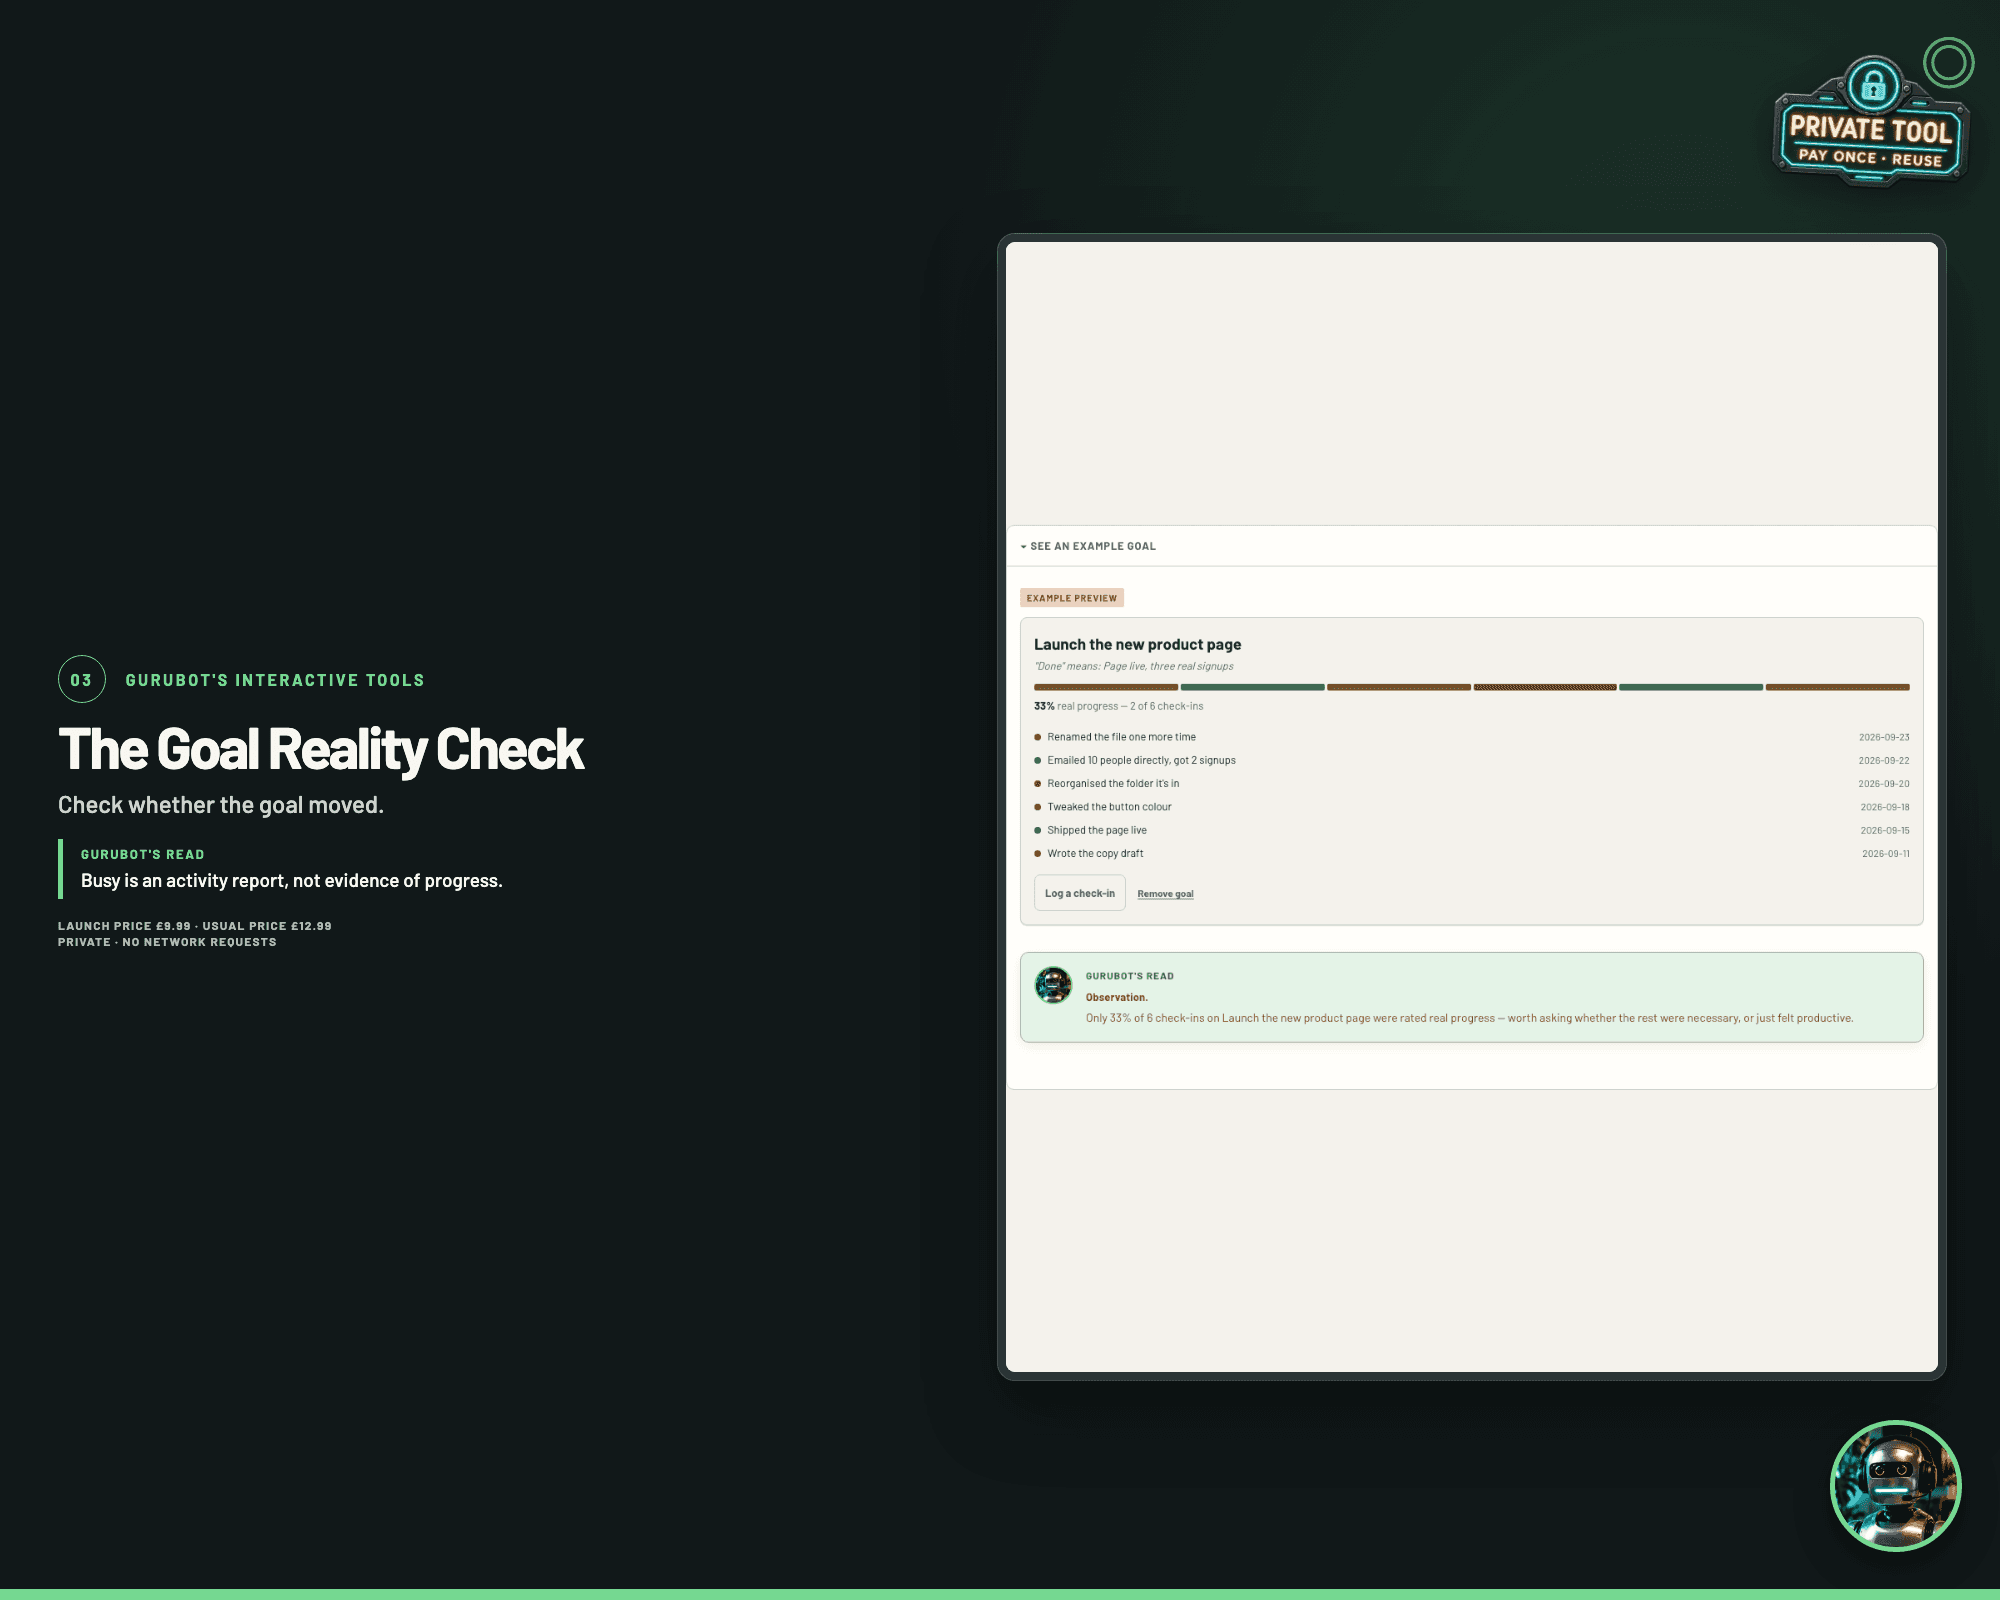This screenshot has width=2000, height=1600.
Task: Click the first brown progress segment
Action: click(x=1106, y=687)
